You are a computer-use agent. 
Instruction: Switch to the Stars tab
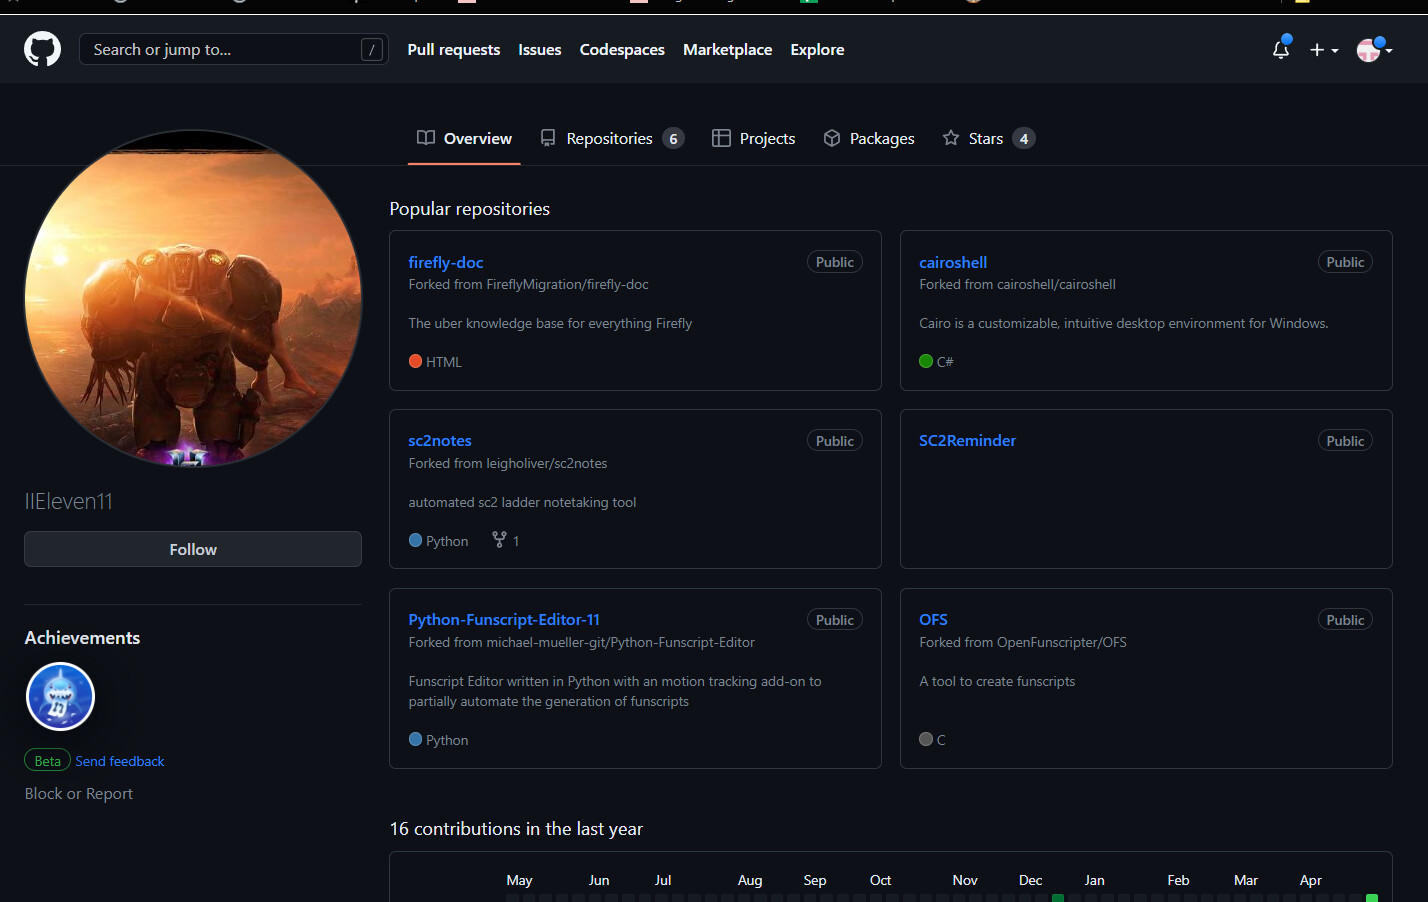[988, 138]
